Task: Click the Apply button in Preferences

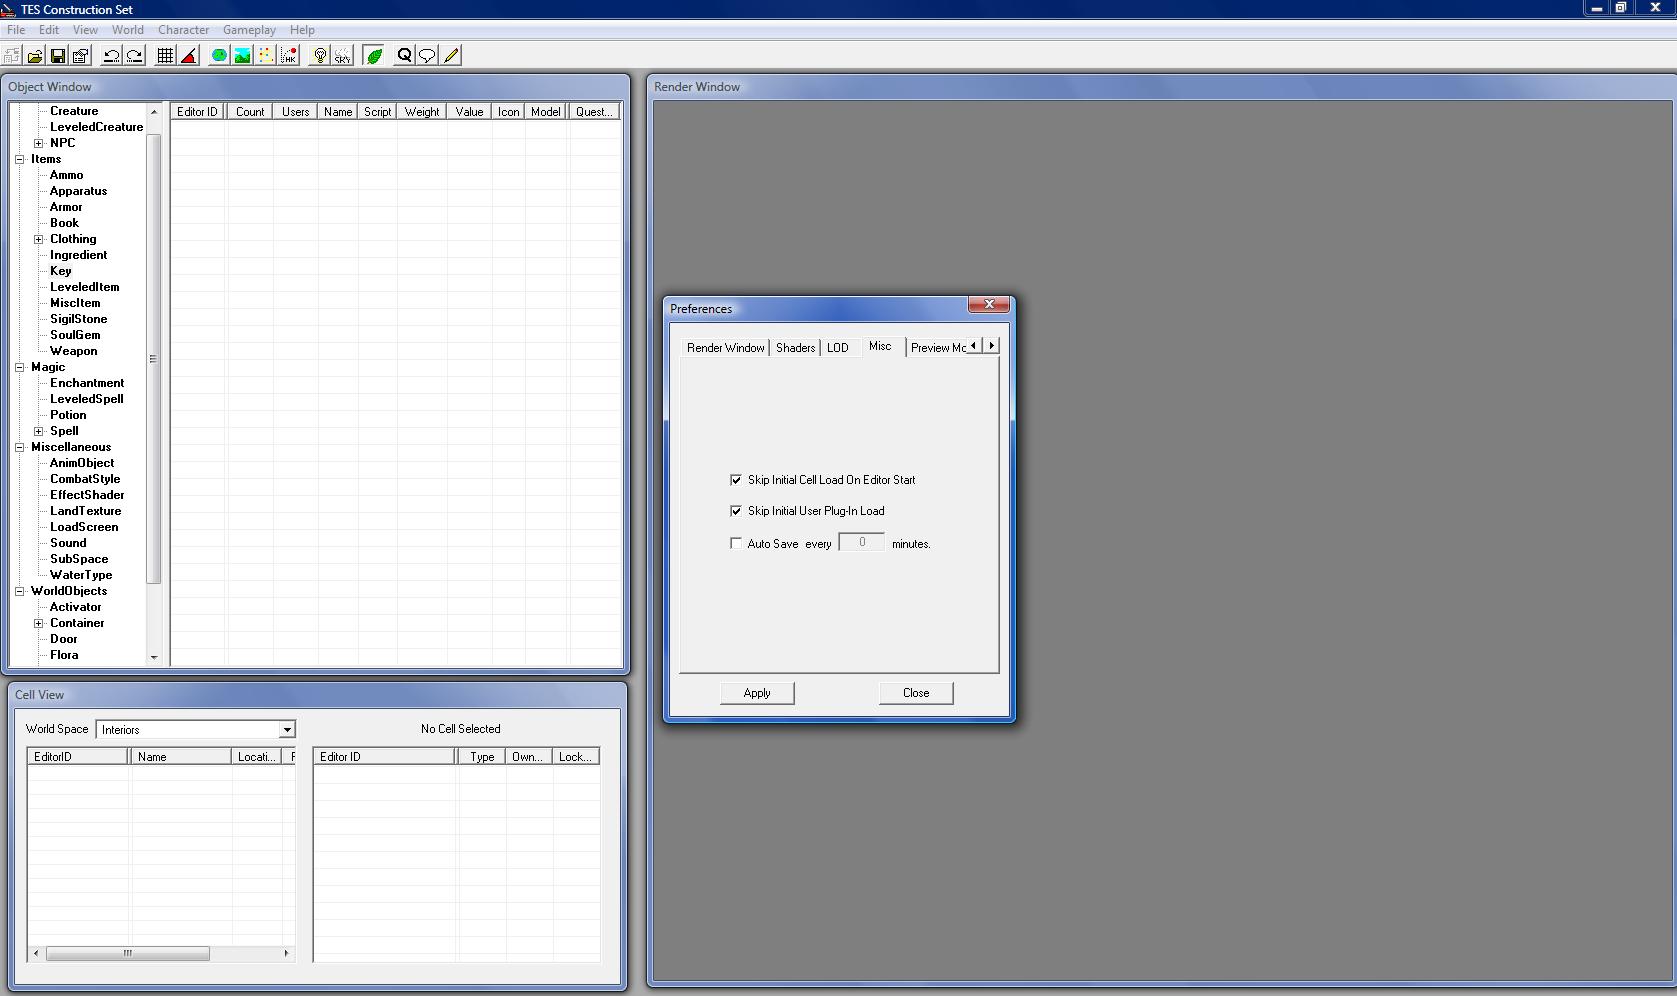Action: (x=757, y=693)
